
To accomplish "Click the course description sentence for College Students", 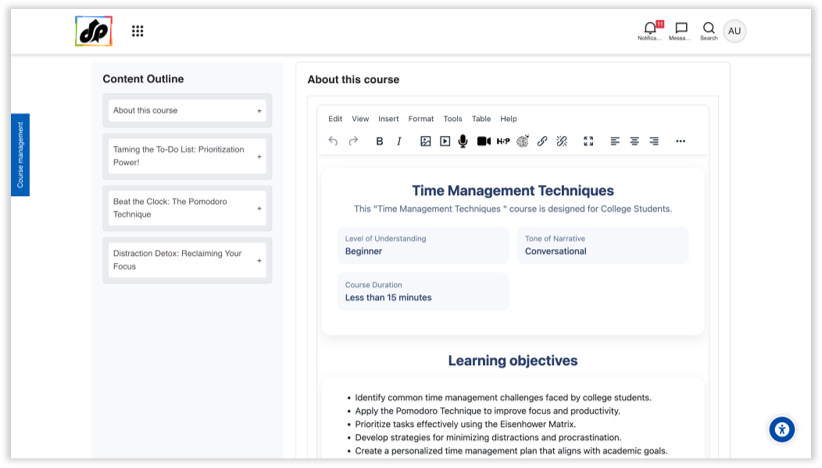I will pos(513,209).
